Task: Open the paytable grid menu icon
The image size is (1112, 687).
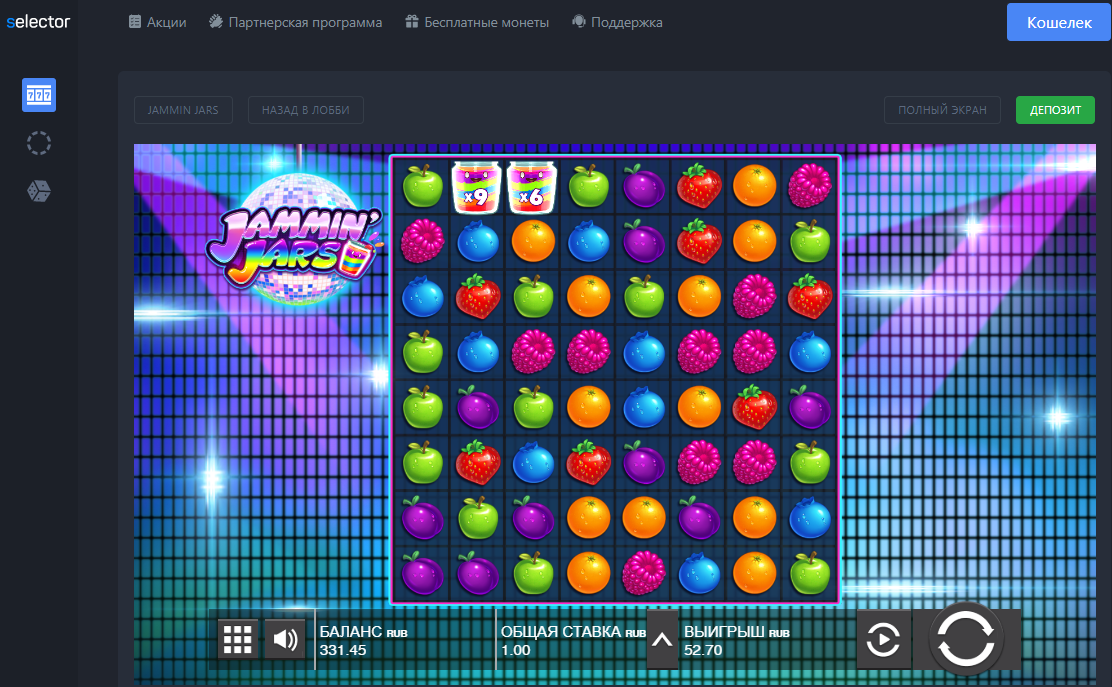Action: [x=237, y=638]
